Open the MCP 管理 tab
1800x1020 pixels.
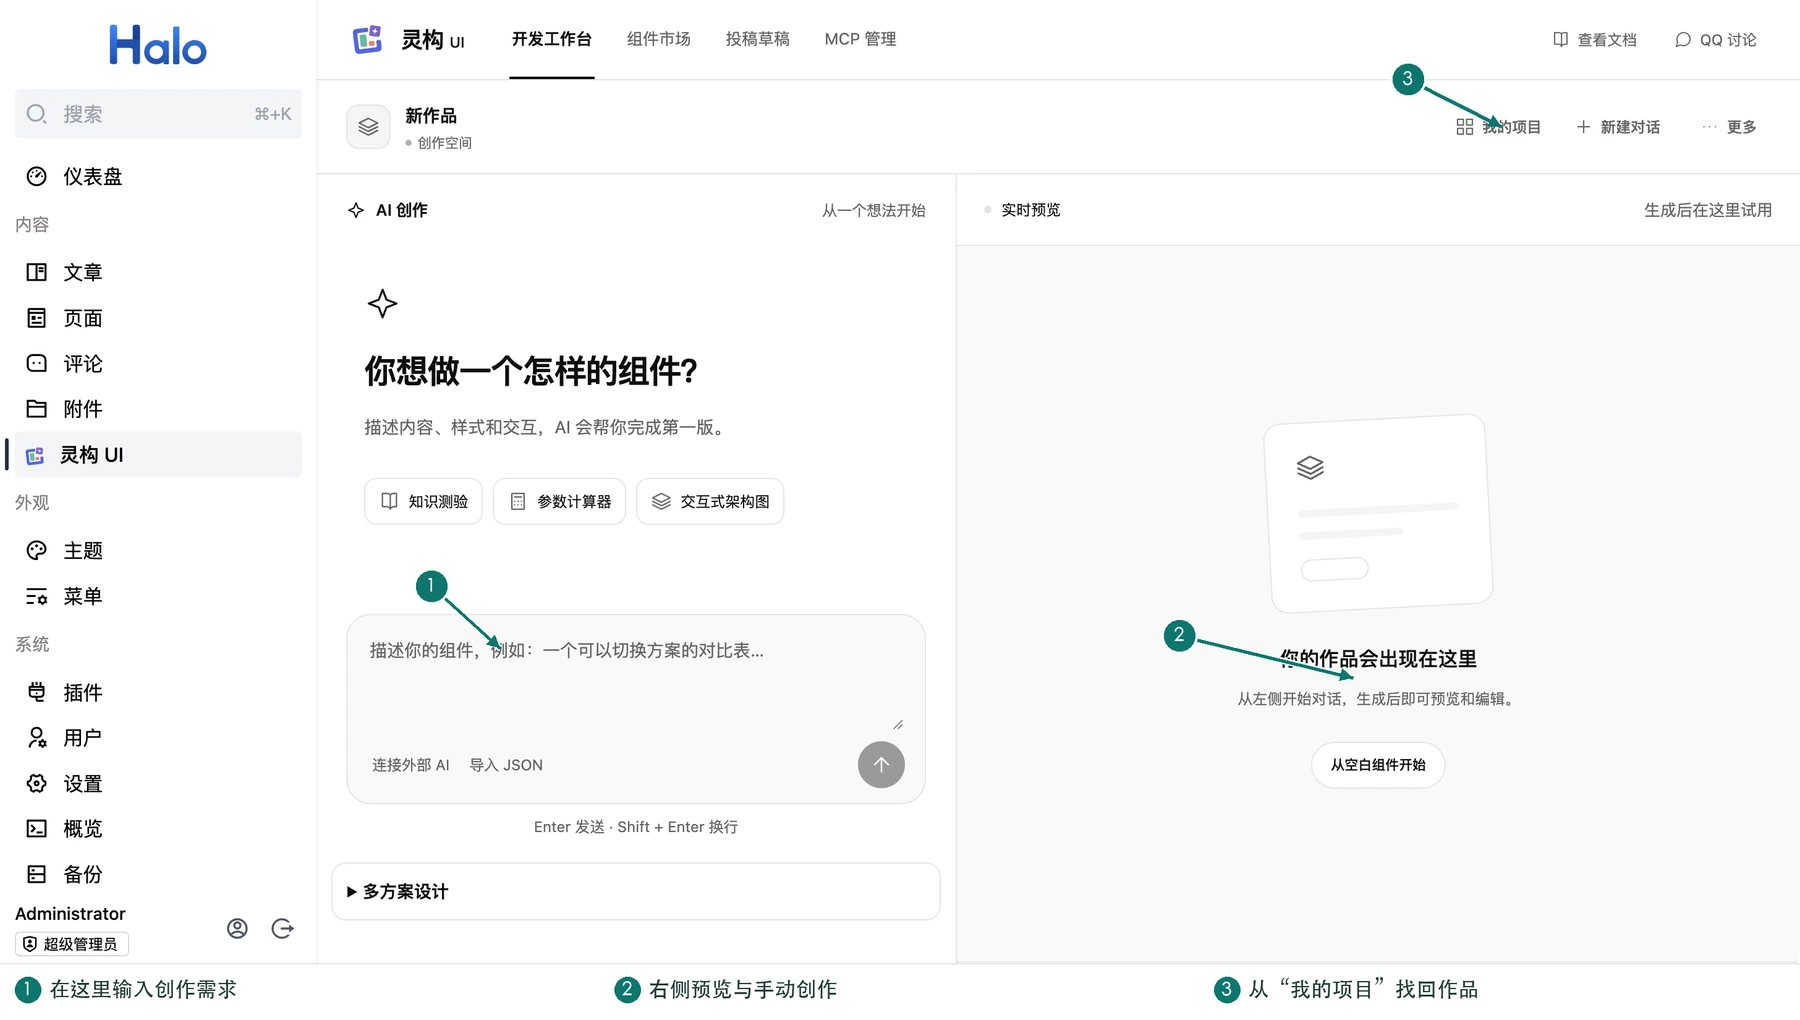[860, 39]
